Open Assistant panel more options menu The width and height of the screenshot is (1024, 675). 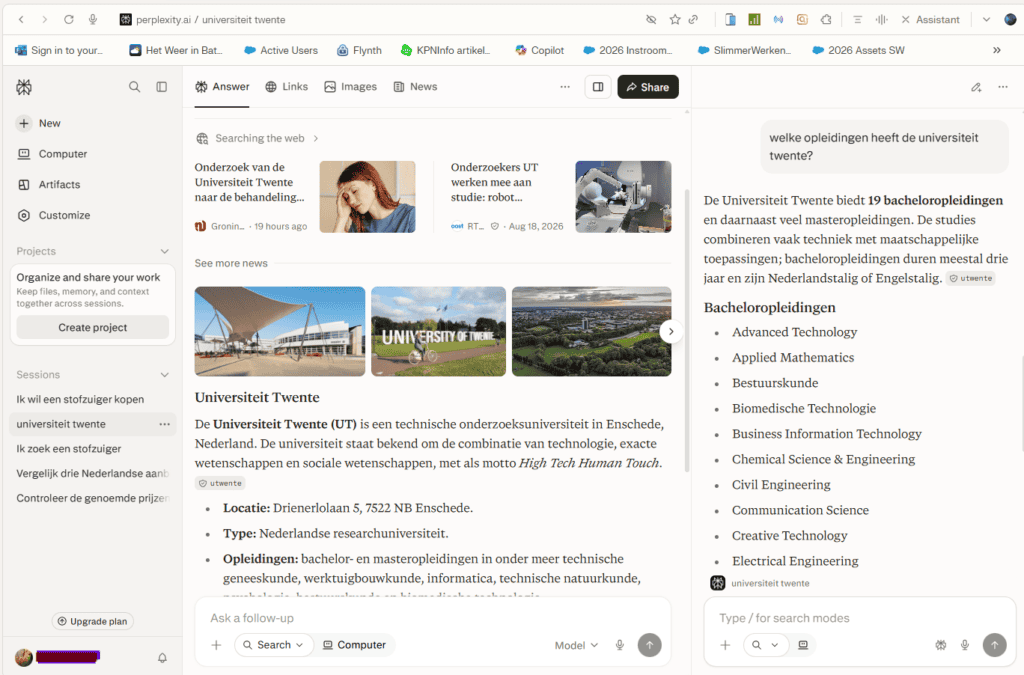(x=1003, y=87)
